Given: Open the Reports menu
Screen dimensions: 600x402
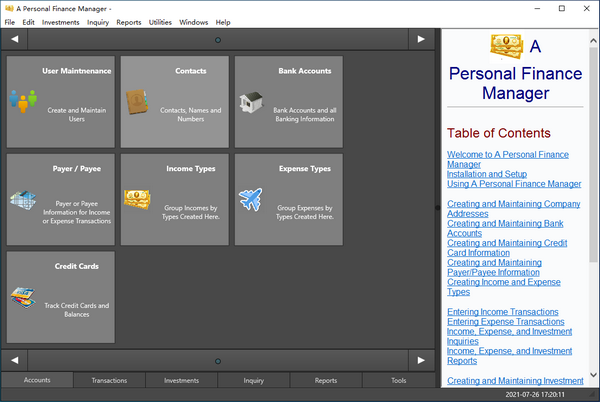Looking at the screenshot, I should pos(129,22).
